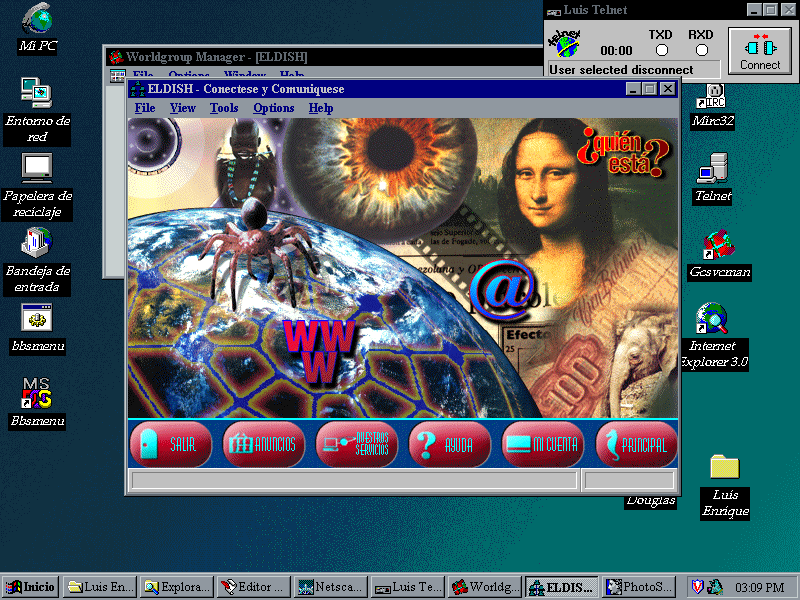Select the MS-DOS Bbsmenu shortcut icon
This screenshot has width=800, height=600.
pyautogui.click(x=37, y=393)
